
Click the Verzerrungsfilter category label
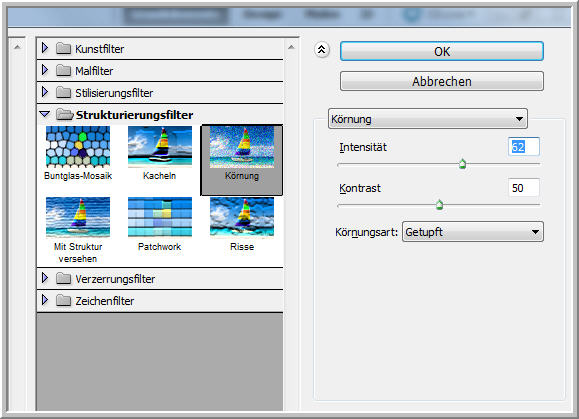[x=115, y=279]
